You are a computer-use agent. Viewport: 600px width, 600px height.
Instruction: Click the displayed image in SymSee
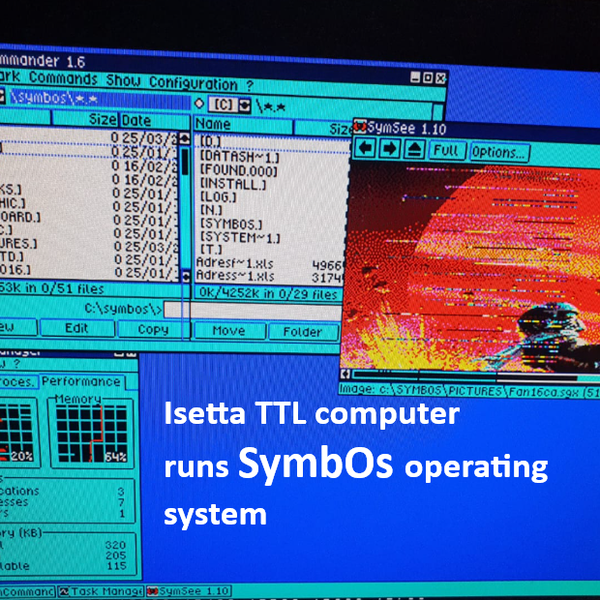click(x=473, y=267)
